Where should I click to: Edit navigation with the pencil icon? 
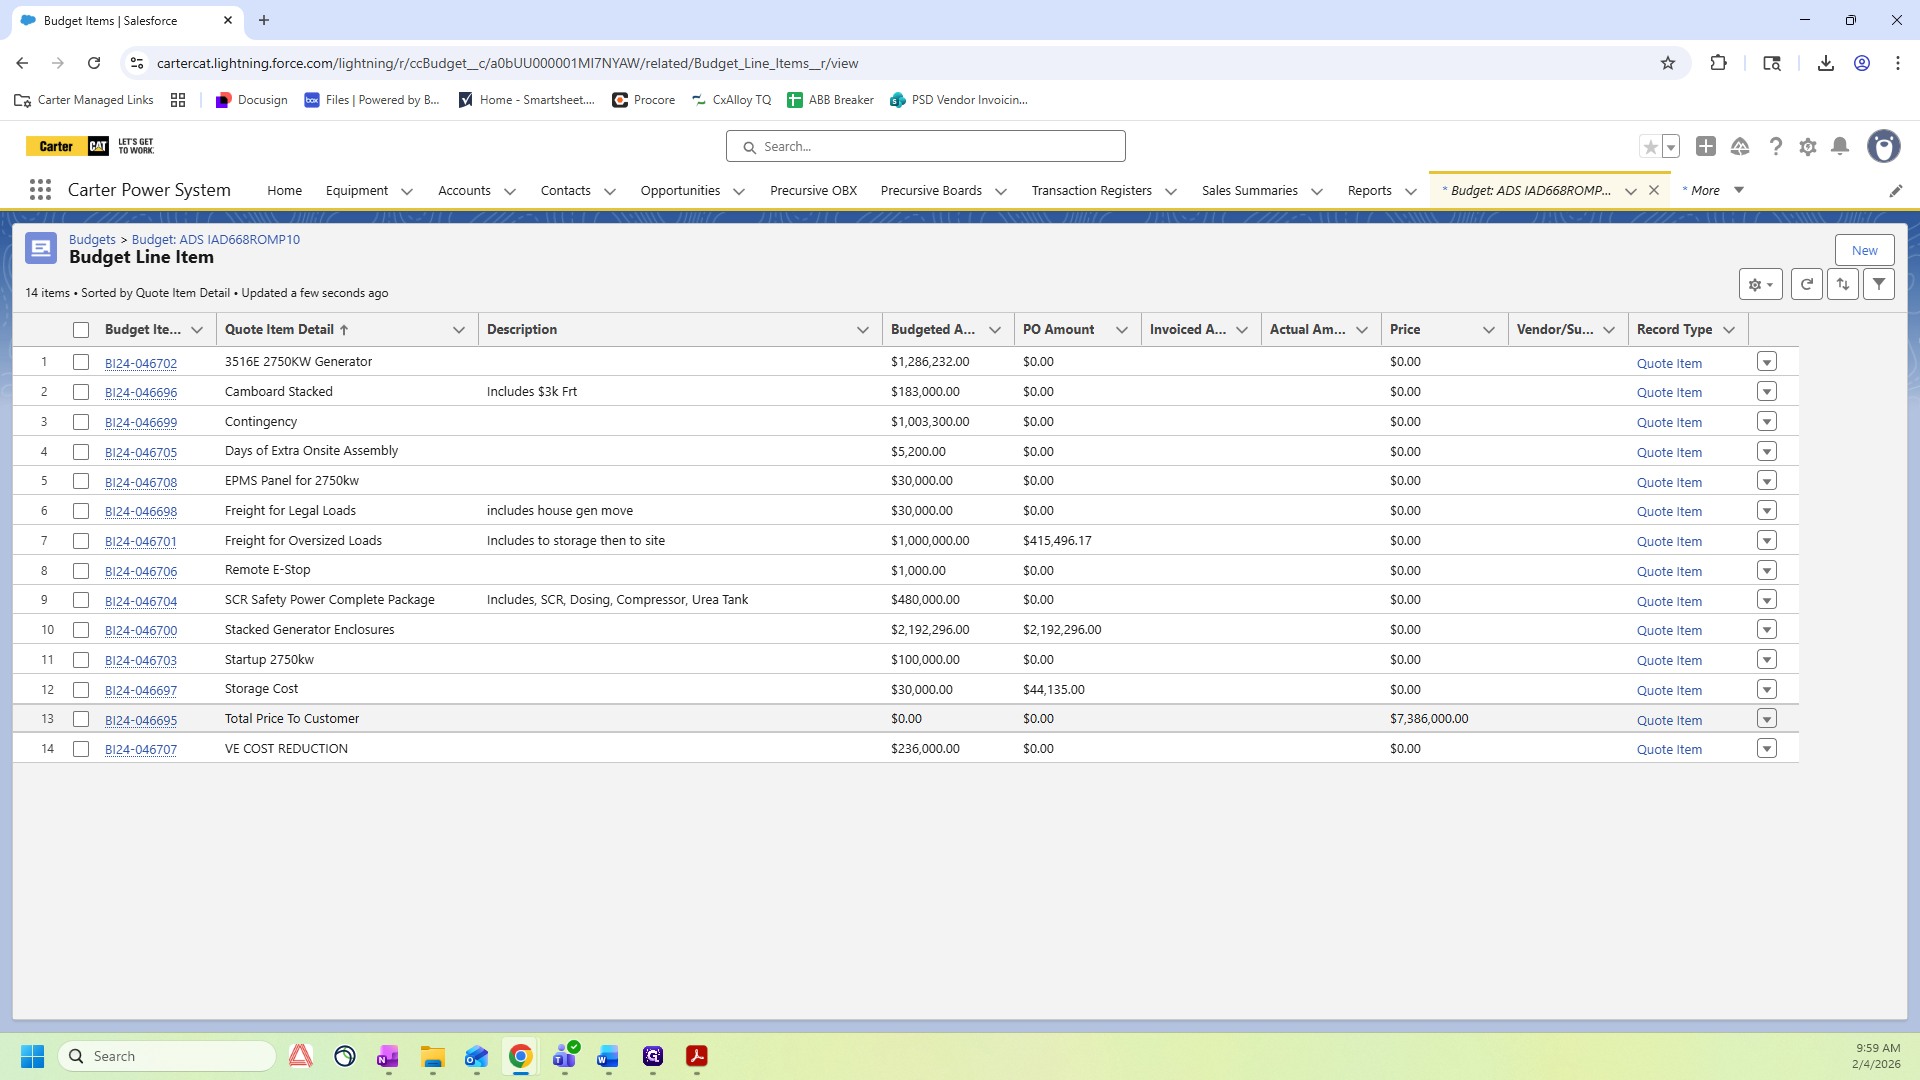(x=1895, y=191)
